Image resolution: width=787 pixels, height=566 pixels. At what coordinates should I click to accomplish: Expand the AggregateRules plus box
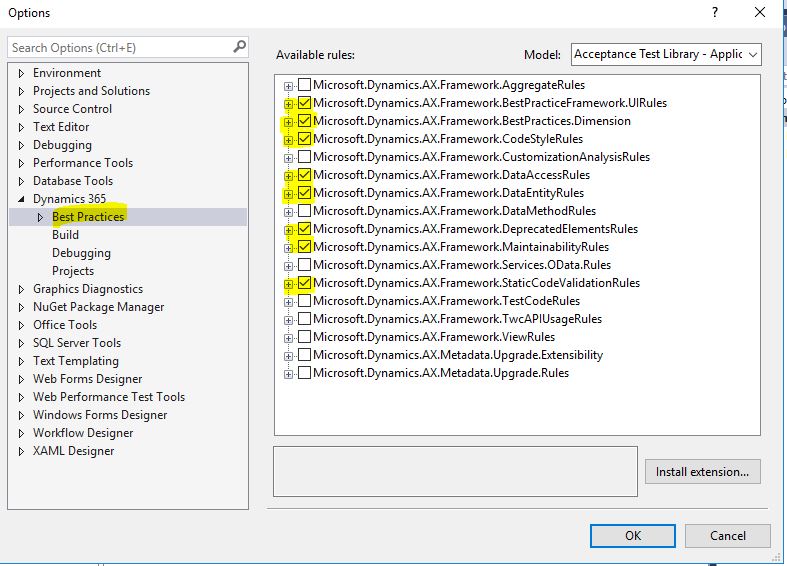[288, 86]
